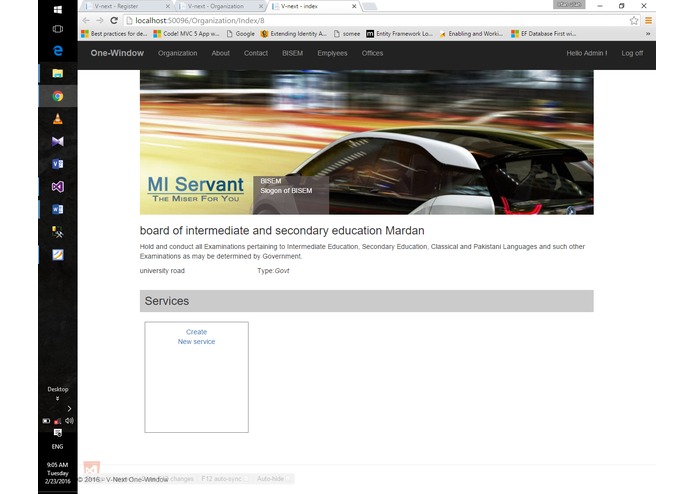This screenshot has width=695, height=494.
Task: Open the Google bookmark
Action: 240,34
